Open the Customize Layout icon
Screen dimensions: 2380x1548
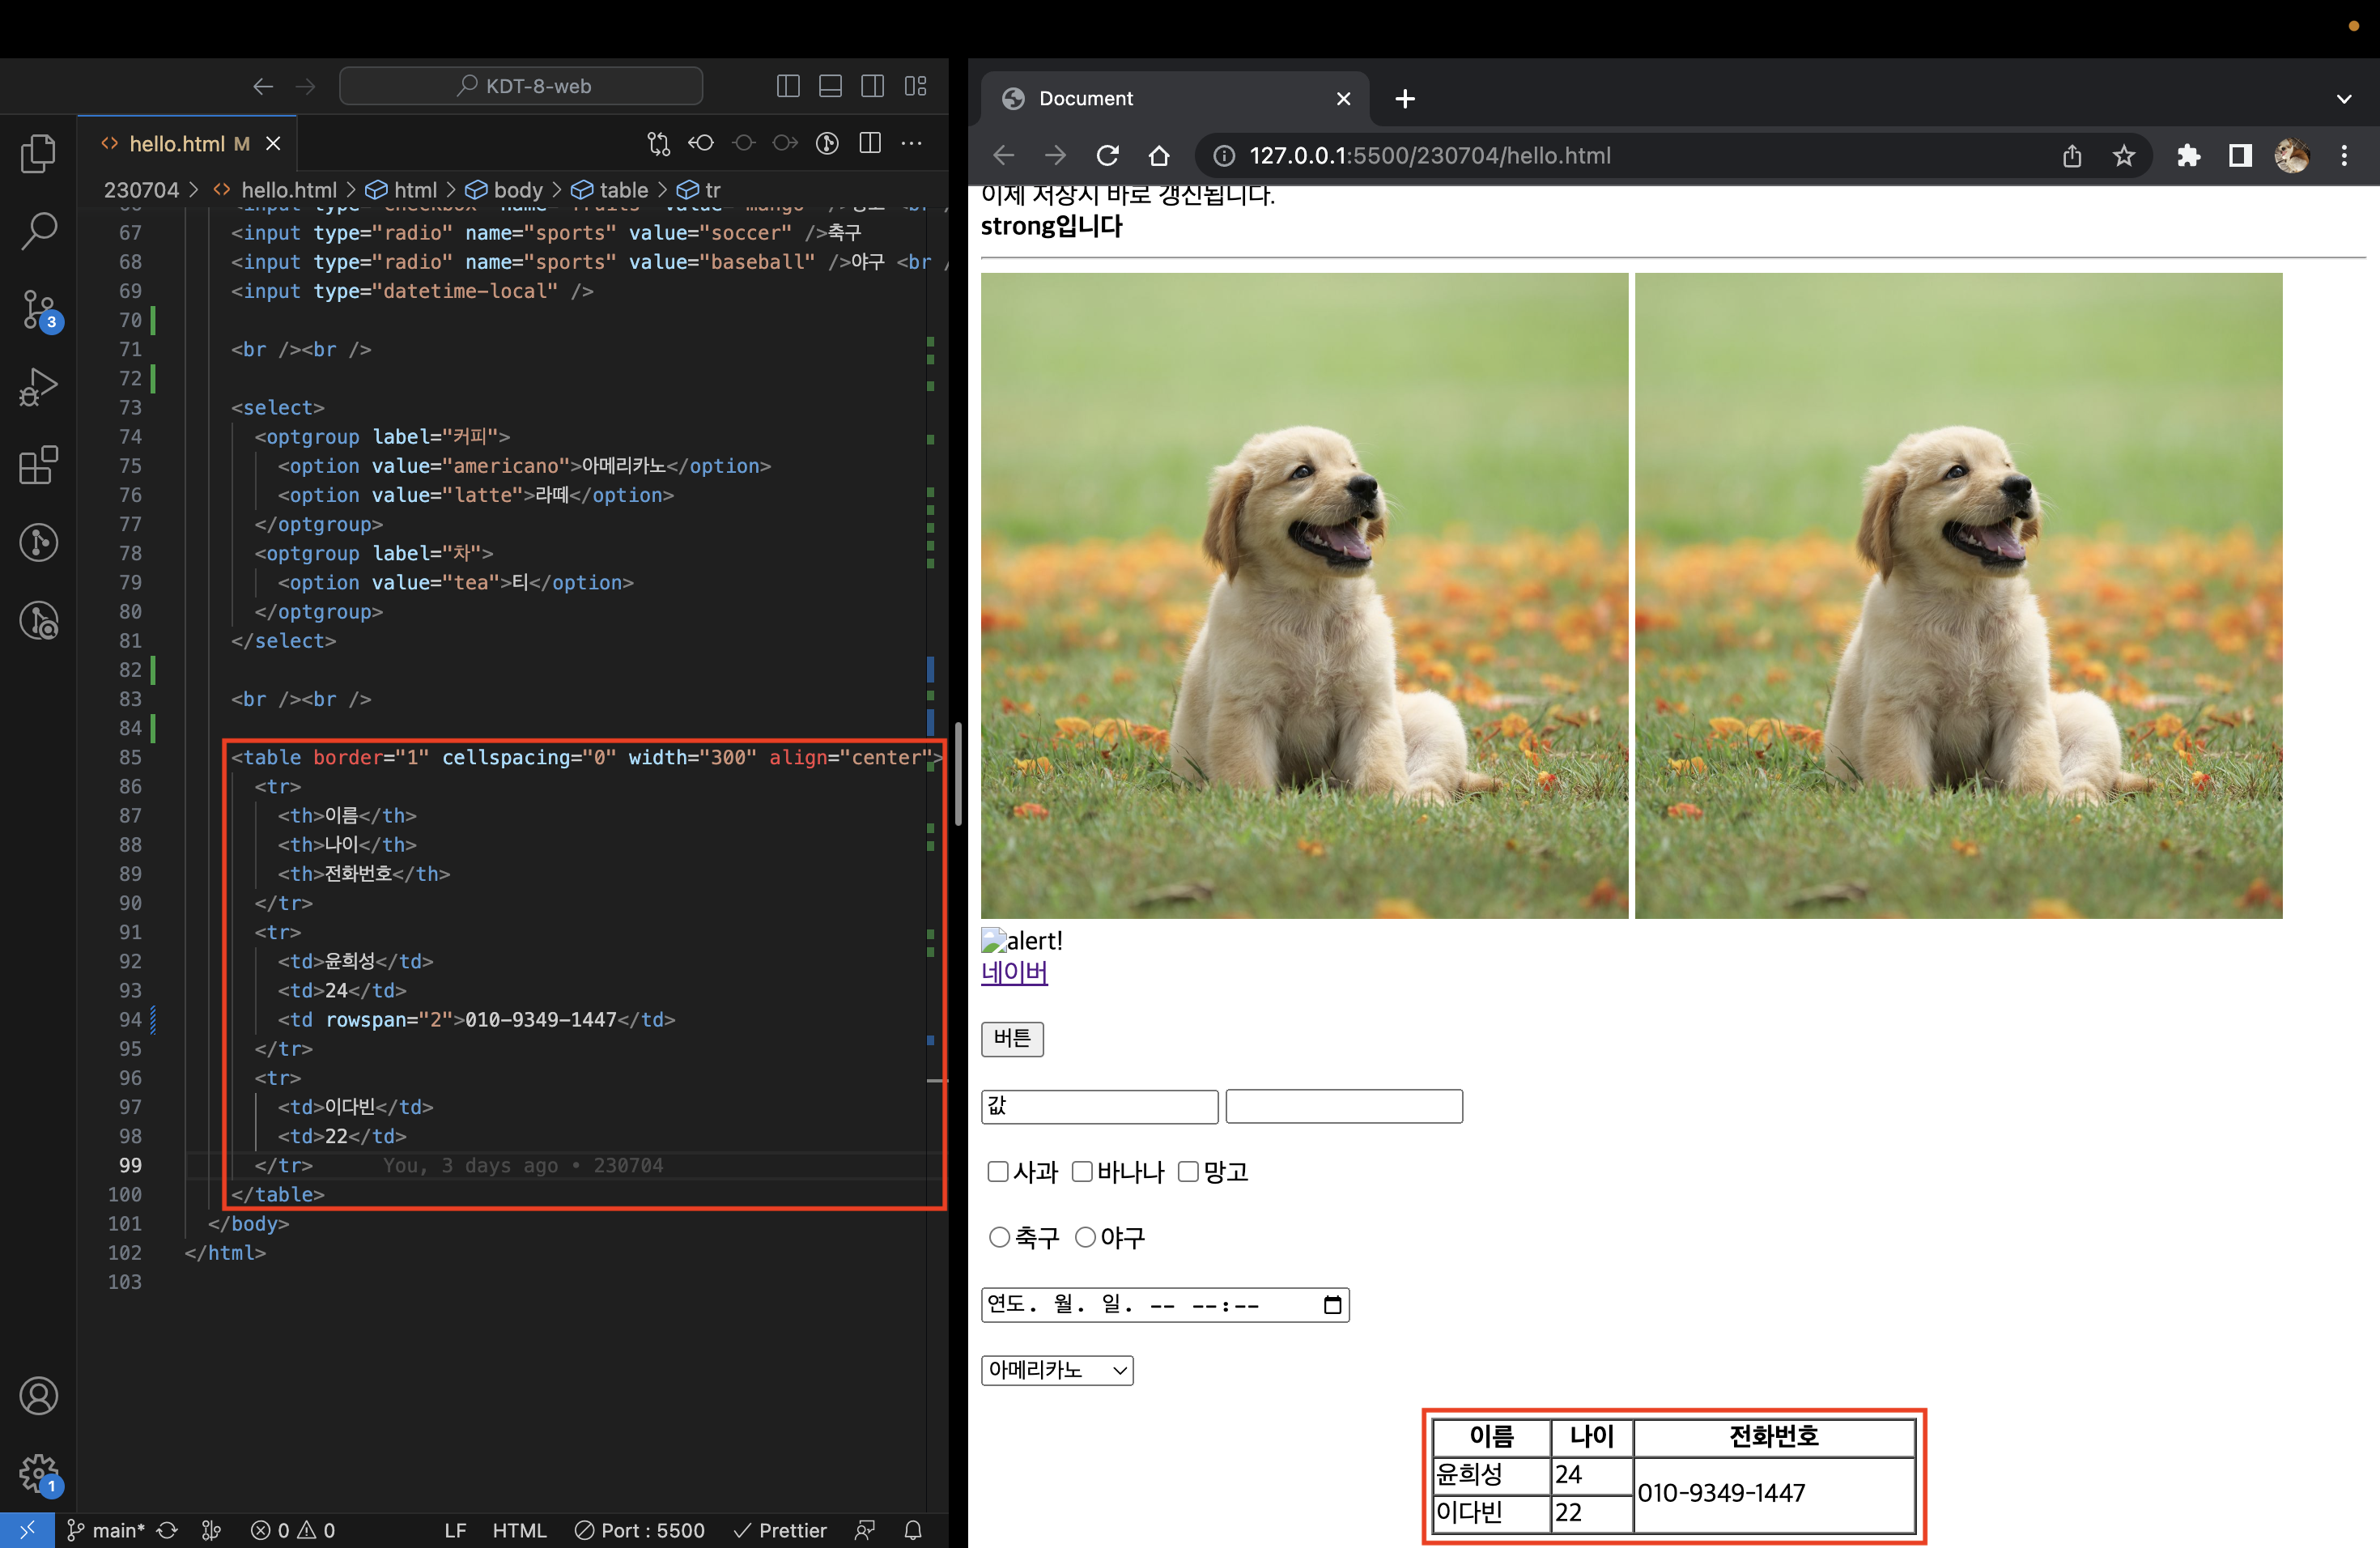pyautogui.click(x=915, y=86)
